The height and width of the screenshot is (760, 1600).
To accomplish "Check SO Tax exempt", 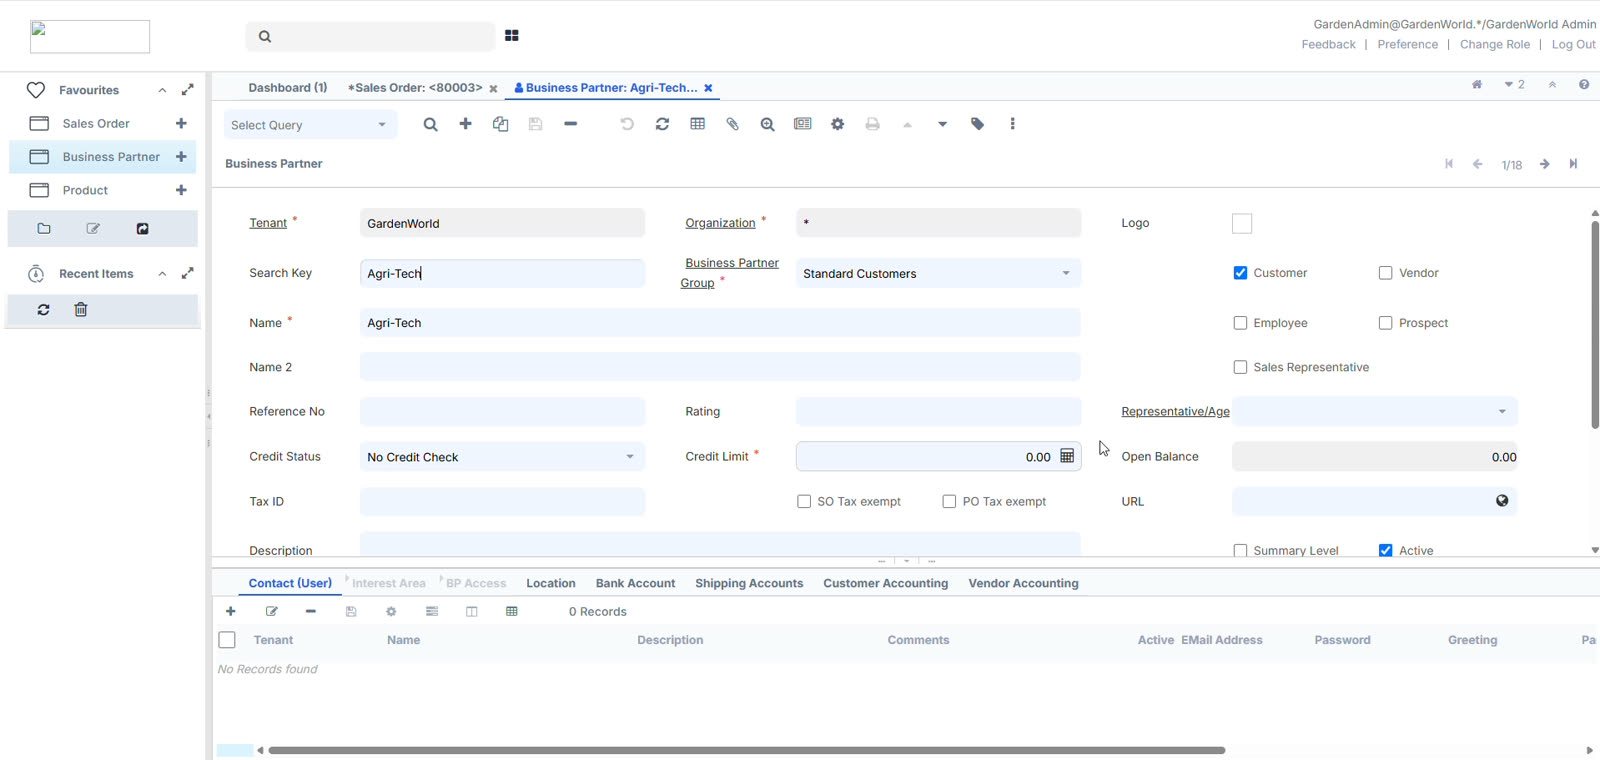I will (804, 501).
